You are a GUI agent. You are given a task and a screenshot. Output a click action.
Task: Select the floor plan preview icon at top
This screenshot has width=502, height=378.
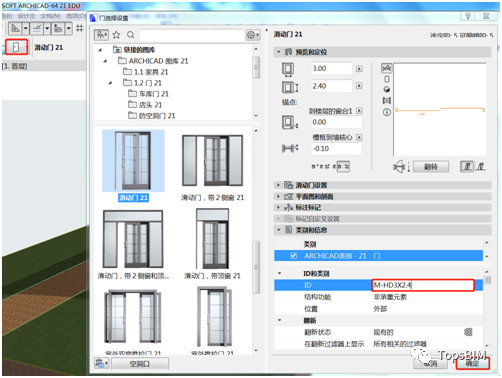click(387, 68)
